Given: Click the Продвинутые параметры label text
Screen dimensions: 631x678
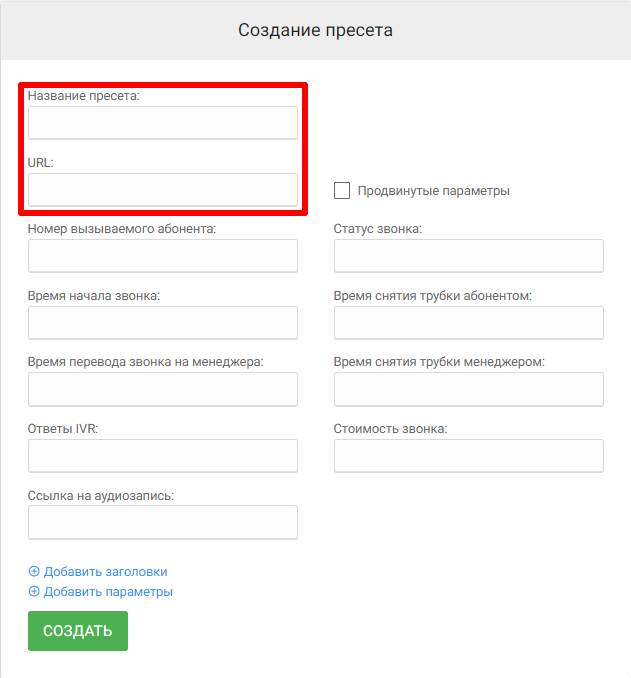Looking at the screenshot, I should point(434,191).
